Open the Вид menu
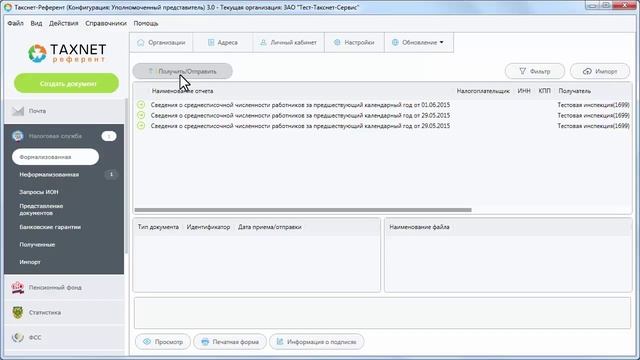The image size is (640, 360). 36,23
